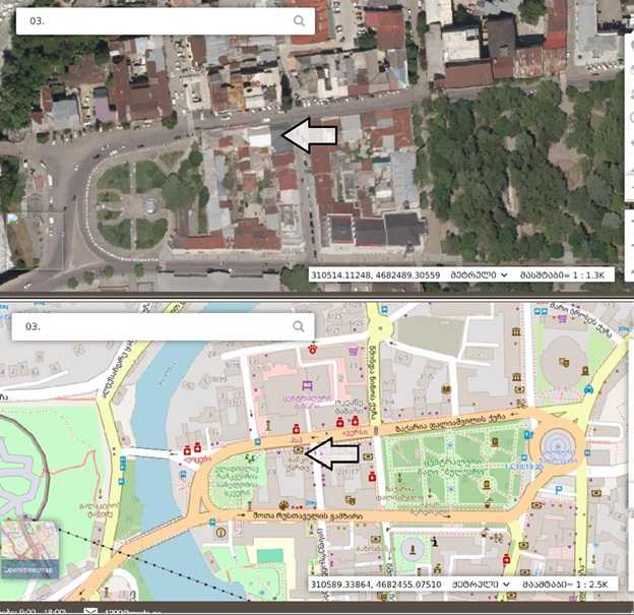Click the white arrow marker on street map
The image size is (634, 615).
tap(331, 454)
